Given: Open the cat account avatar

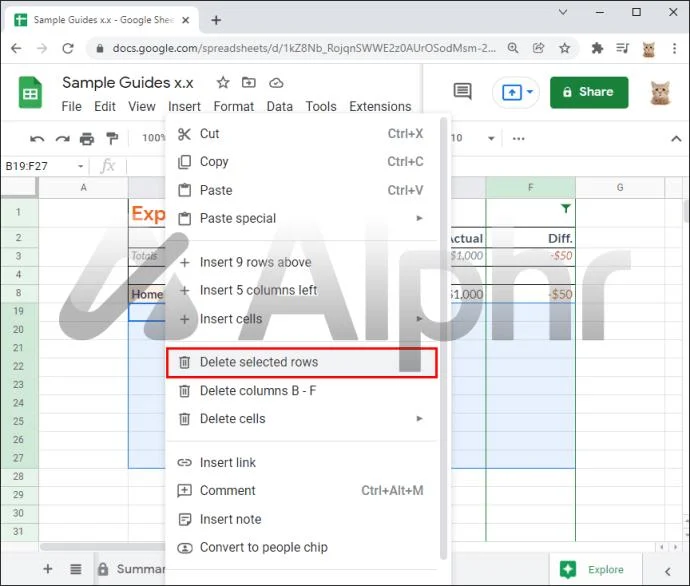Looking at the screenshot, I should [x=660, y=93].
